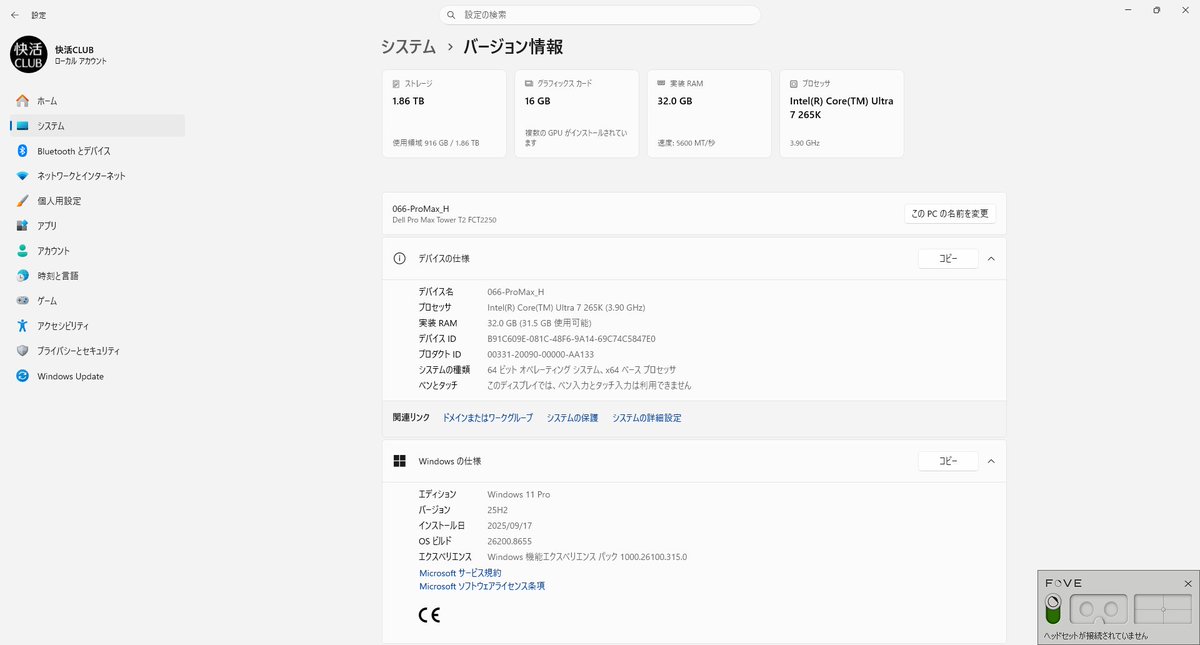Select OS build 26200.8655 value
Image resolution: width=1200 pixels, height=645 pixels.
click(510, 541)
